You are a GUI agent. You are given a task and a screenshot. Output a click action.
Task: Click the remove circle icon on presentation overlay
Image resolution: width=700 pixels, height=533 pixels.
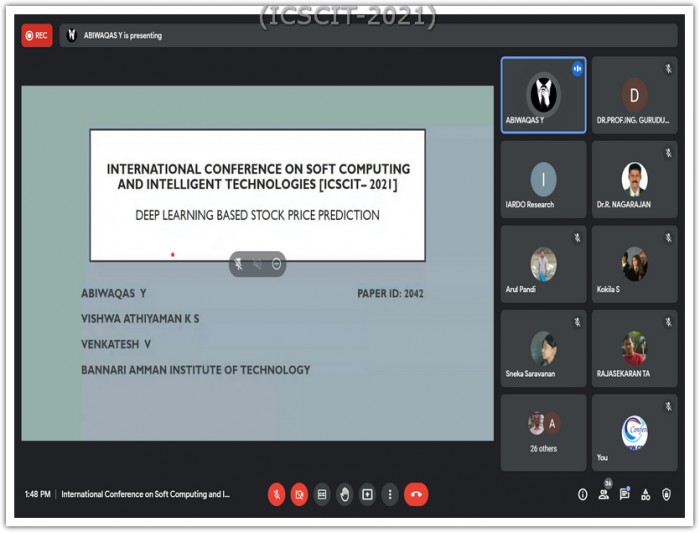276,264
